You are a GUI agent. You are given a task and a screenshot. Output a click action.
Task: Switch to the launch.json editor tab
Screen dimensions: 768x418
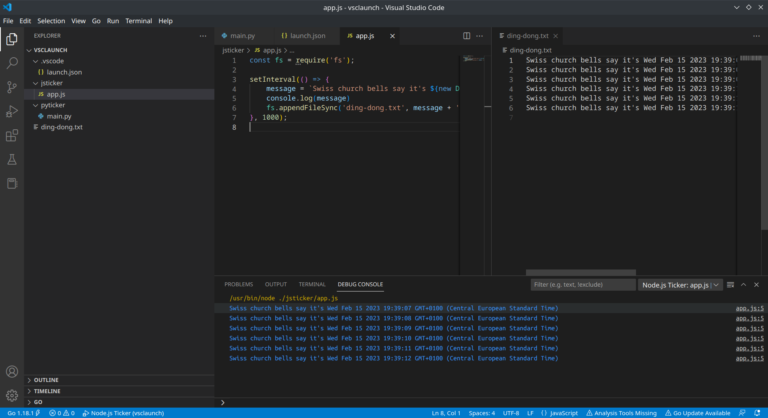point(307,36)
